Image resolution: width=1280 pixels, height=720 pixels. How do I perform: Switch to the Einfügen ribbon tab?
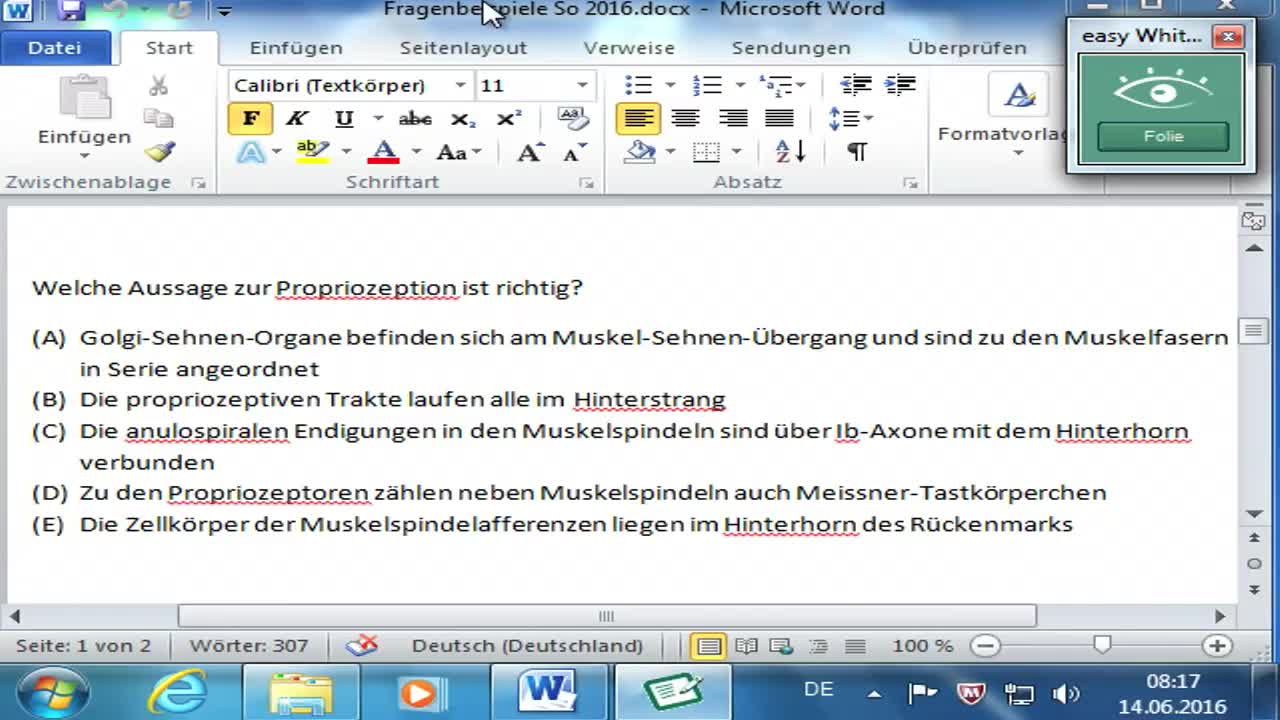pos(295,47)
